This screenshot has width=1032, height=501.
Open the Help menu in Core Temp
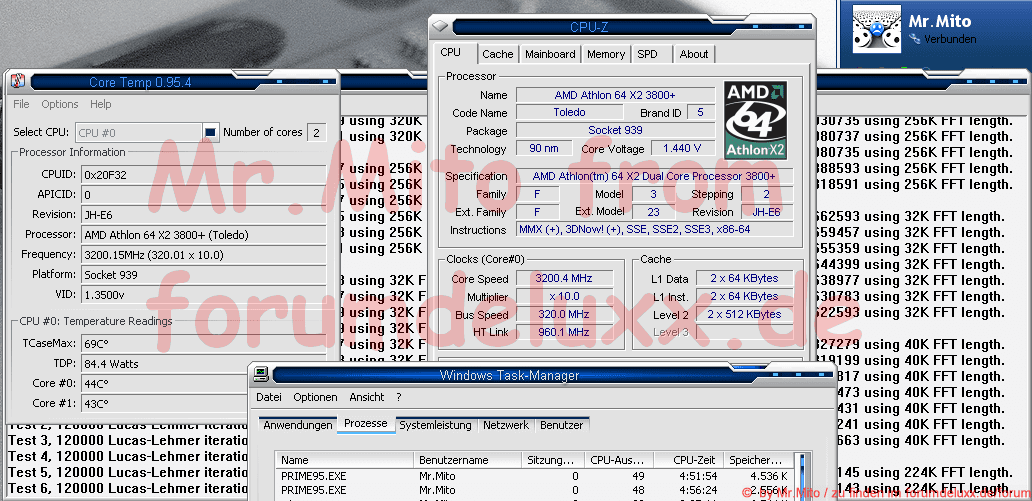101,104
